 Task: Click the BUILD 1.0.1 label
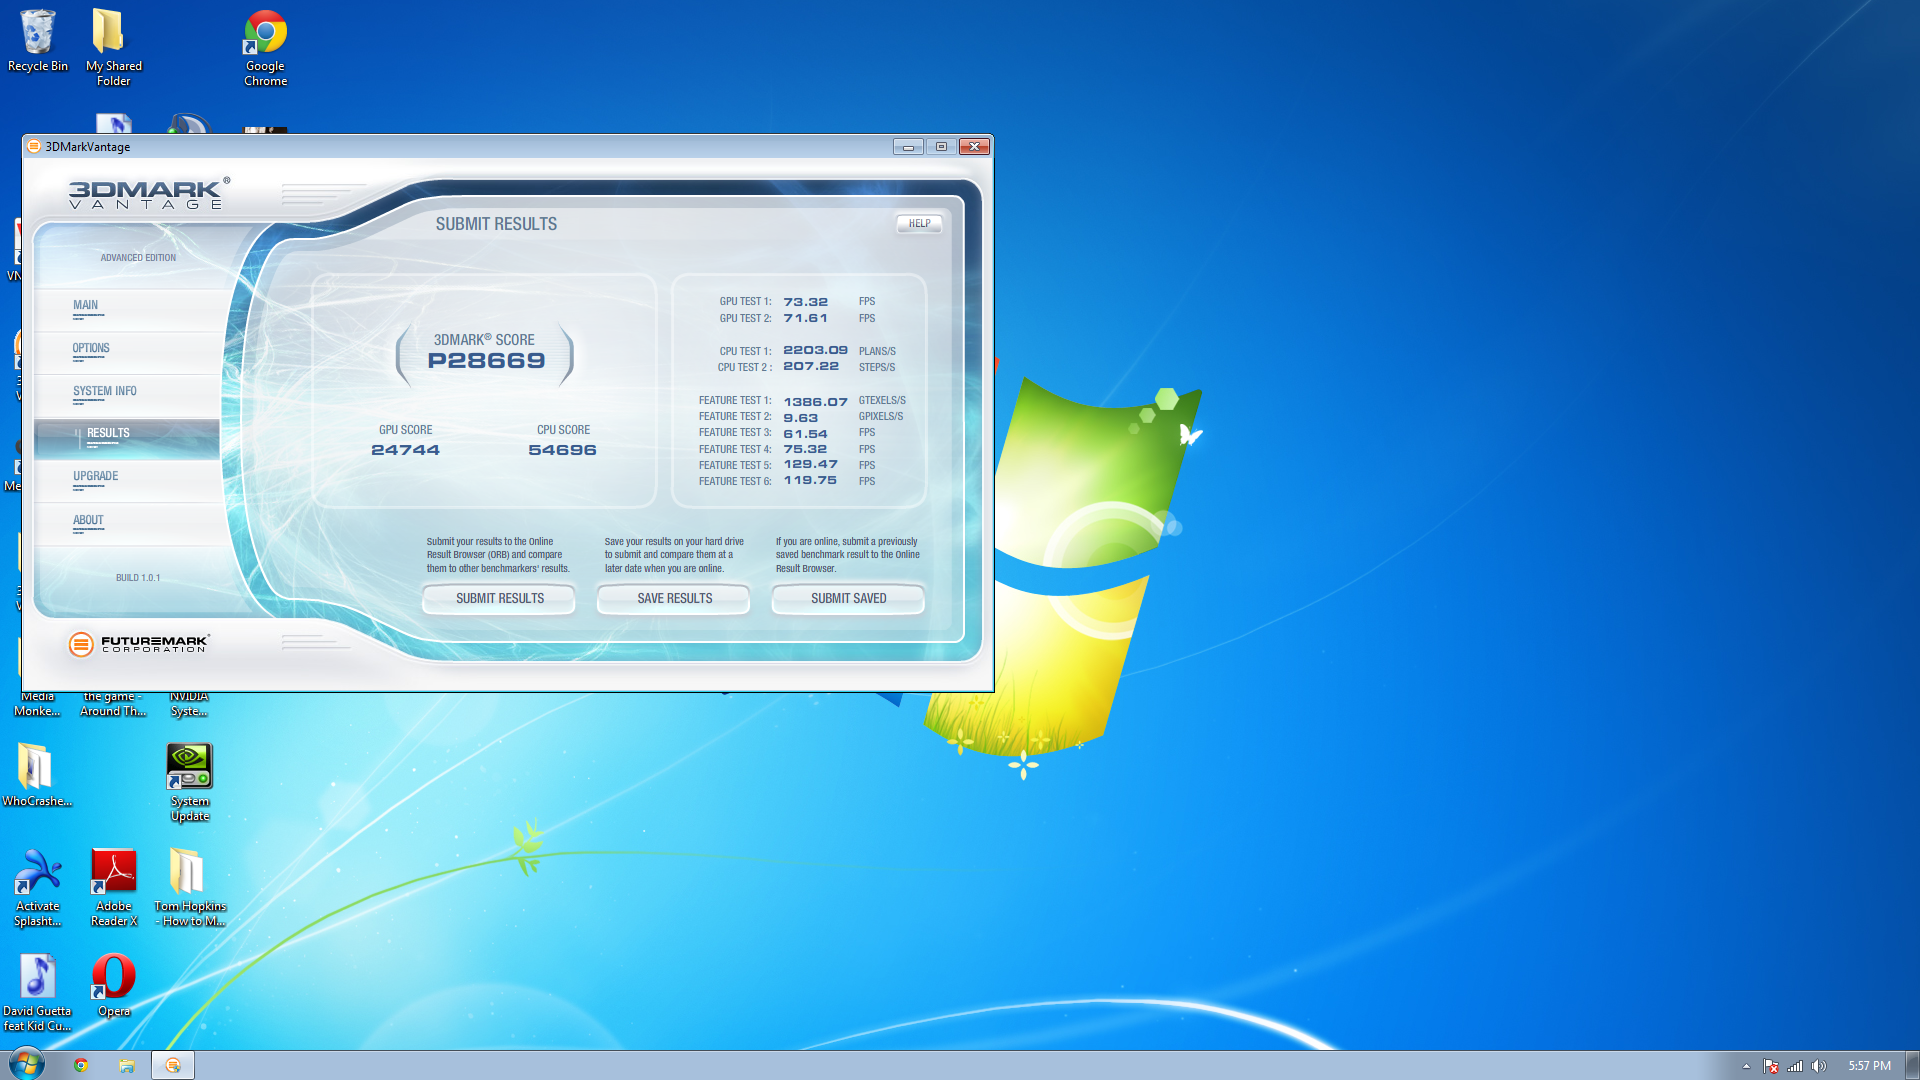click(x=138, y=578)
